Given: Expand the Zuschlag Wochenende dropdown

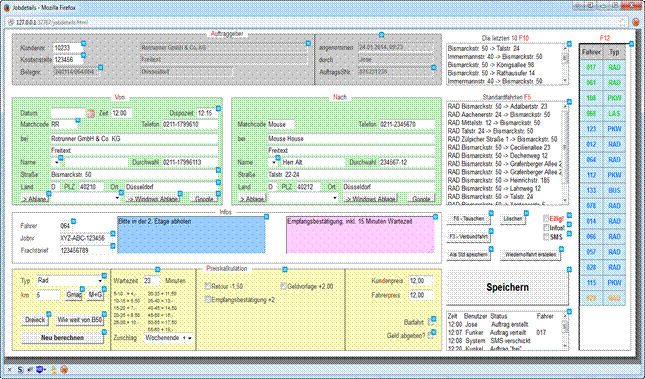Looking at the screenshot, I should [x=169, y=338].
